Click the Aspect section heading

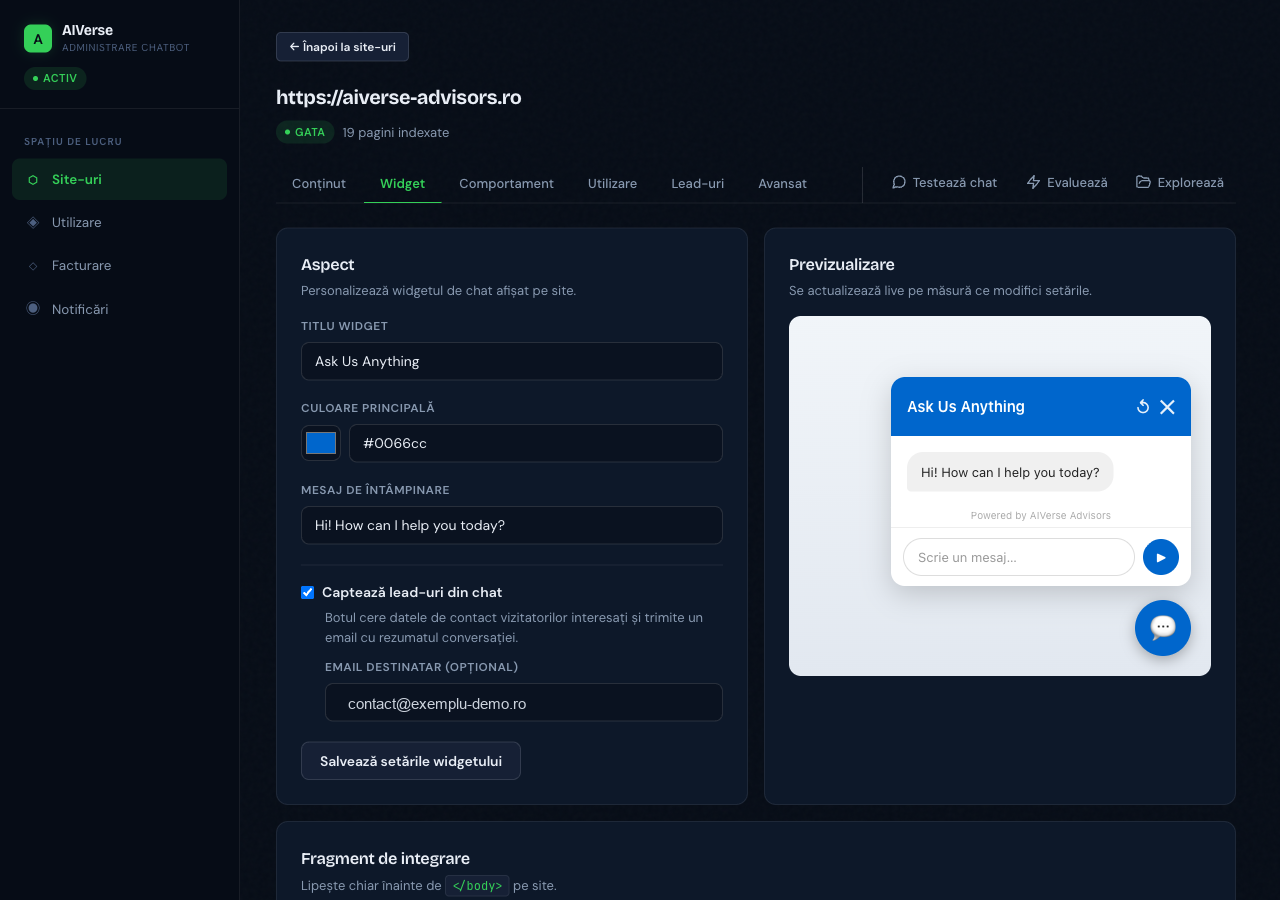click(x=328, y=264)
